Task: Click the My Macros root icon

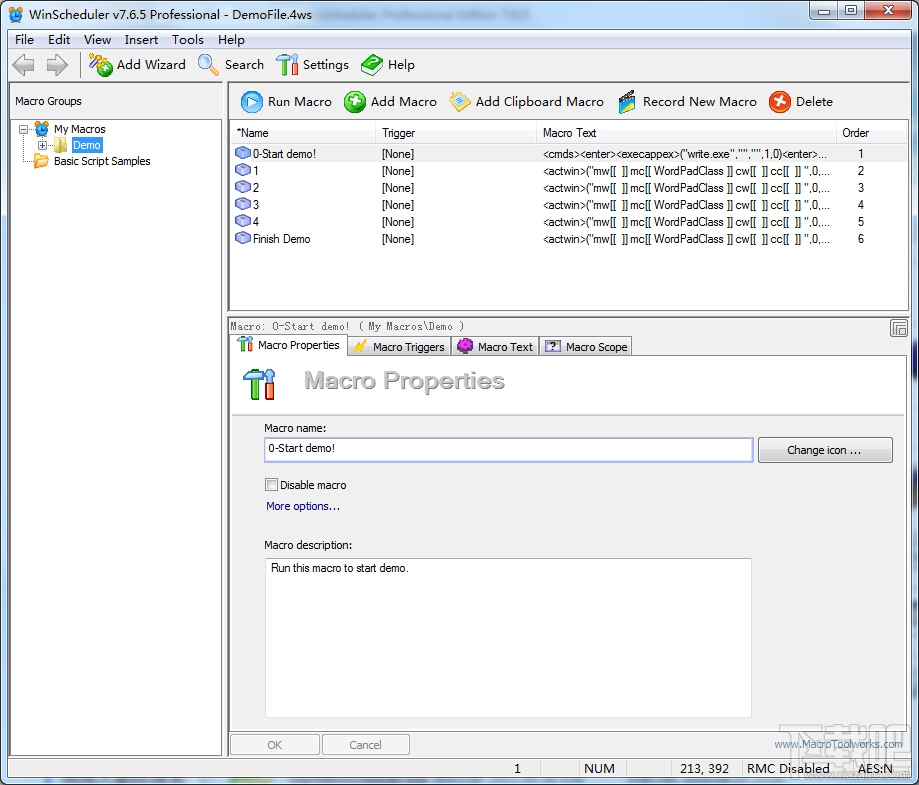Action: click(42, 128)
